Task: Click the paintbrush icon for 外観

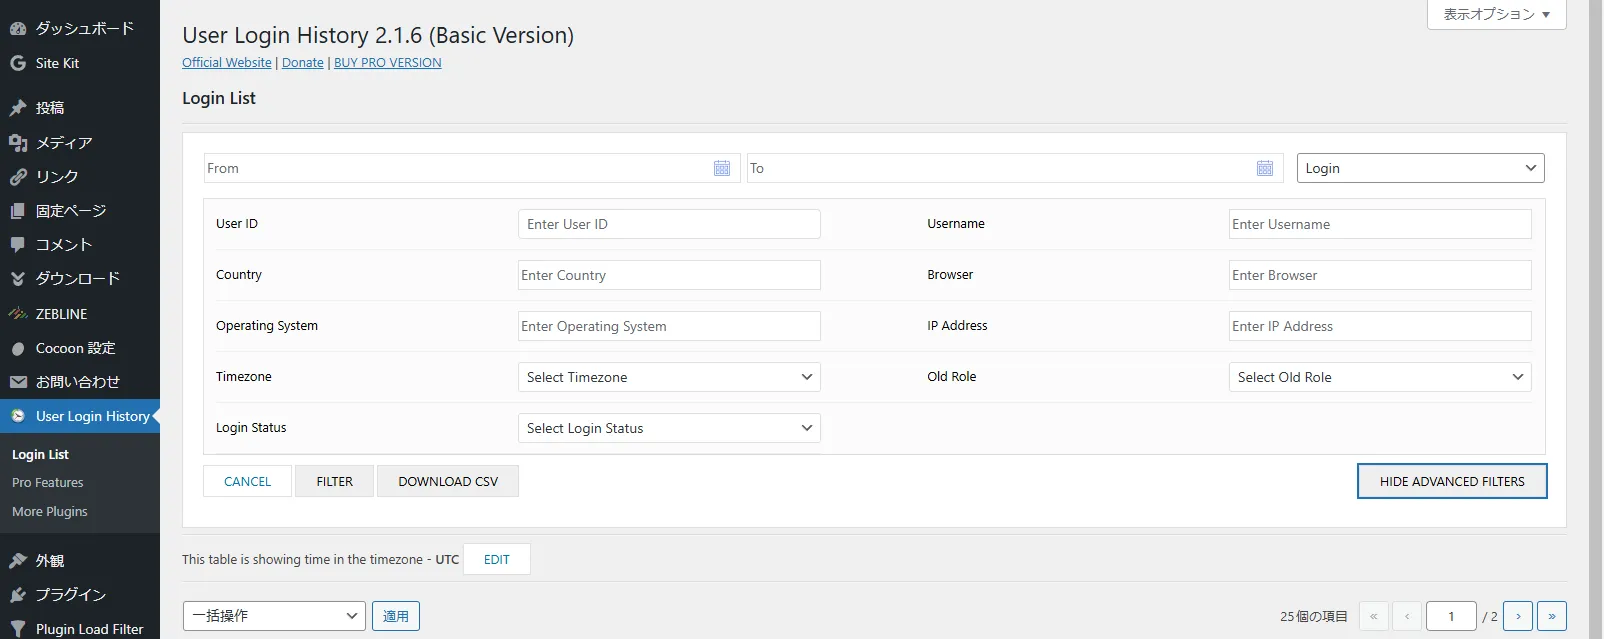Action: 18,561
